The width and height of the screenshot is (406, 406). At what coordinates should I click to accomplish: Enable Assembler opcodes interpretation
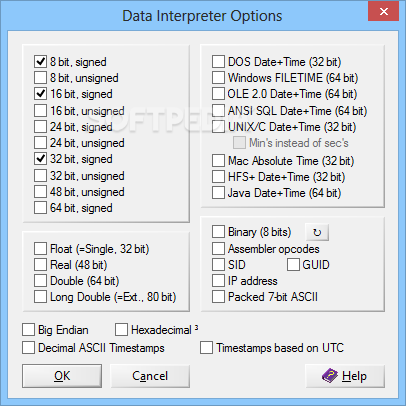(x=218, y=249)
